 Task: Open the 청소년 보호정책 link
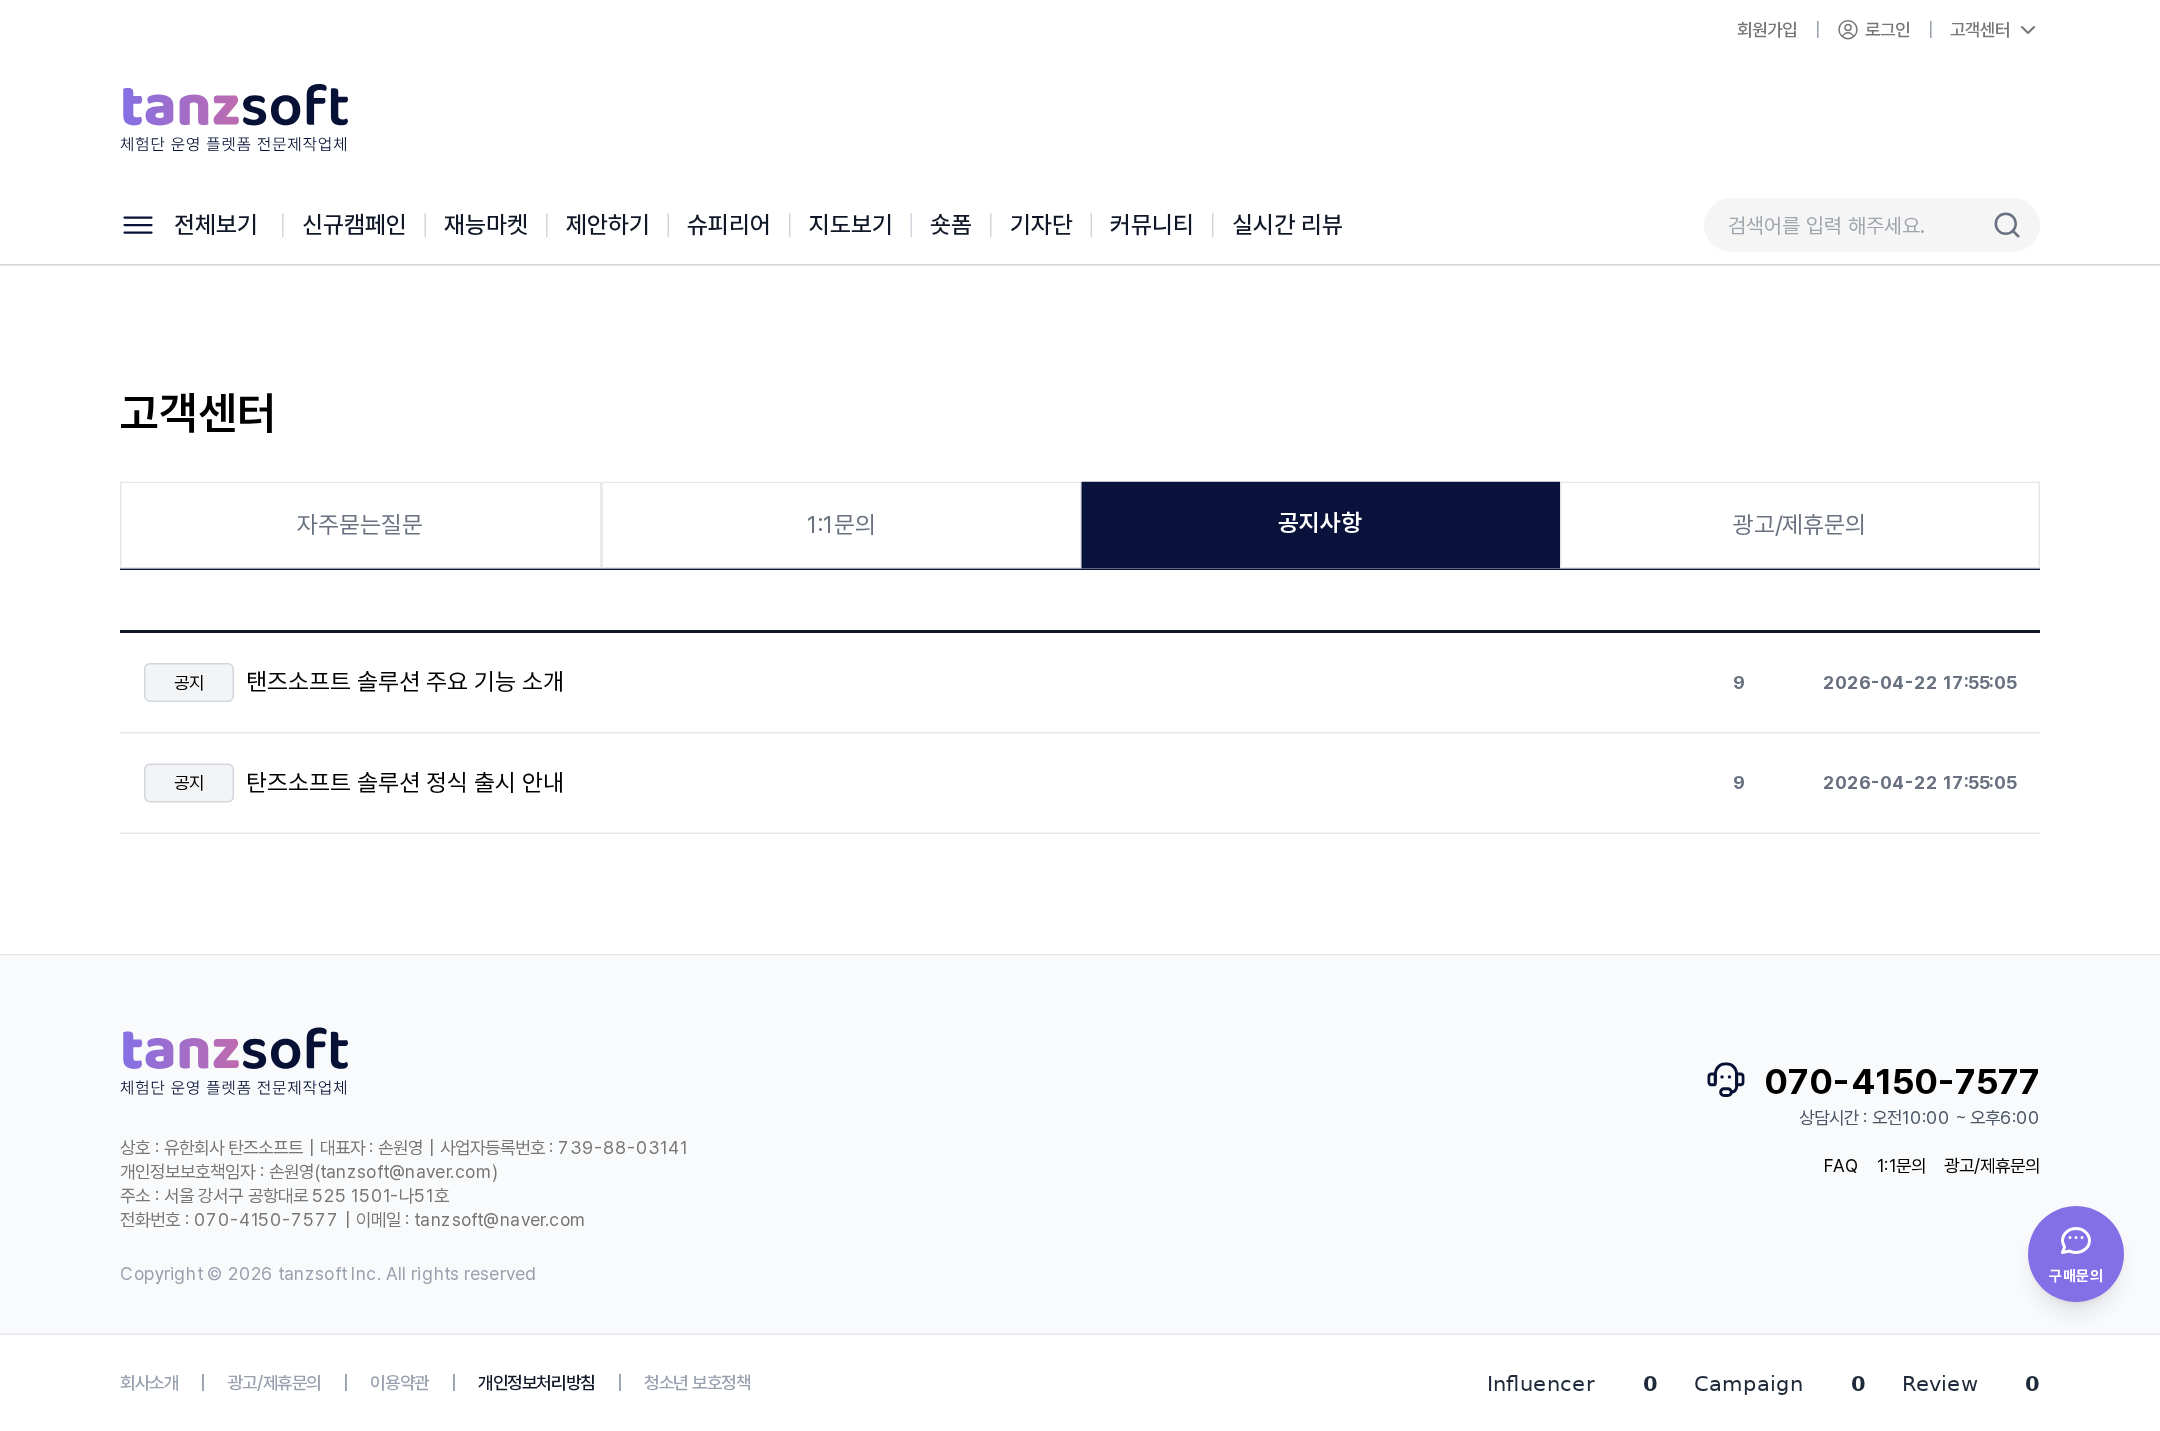(697, 1383)
